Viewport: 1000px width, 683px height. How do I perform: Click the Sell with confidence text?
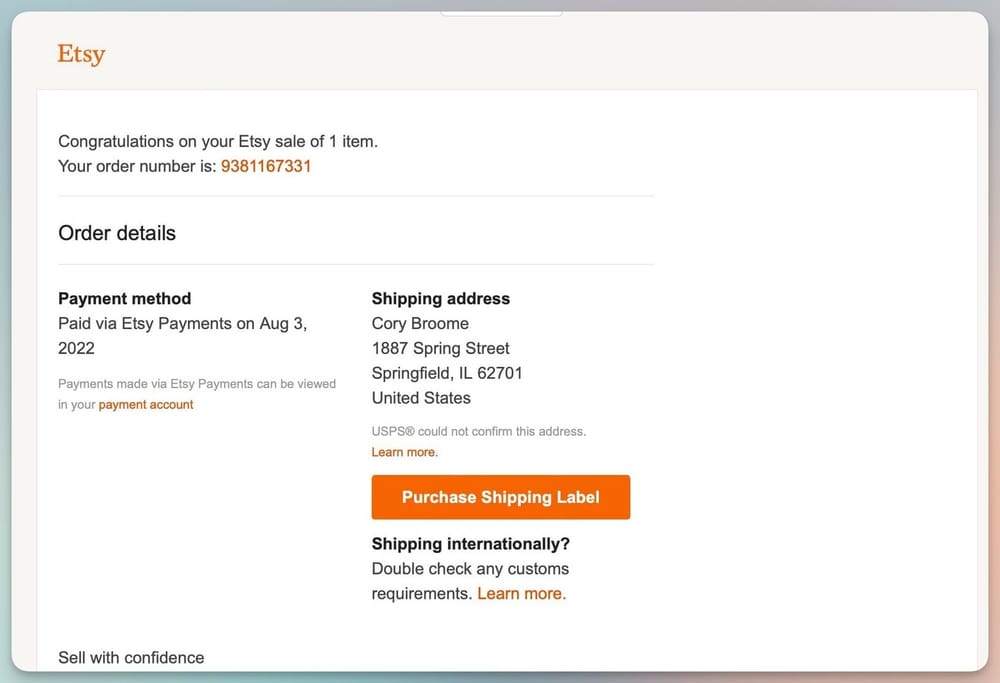tap(131, 657)
